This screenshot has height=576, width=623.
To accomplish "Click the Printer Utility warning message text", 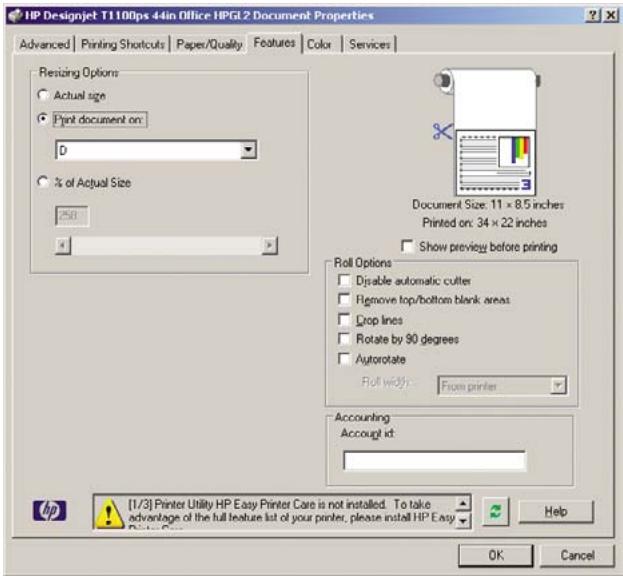I will [291, 512].
